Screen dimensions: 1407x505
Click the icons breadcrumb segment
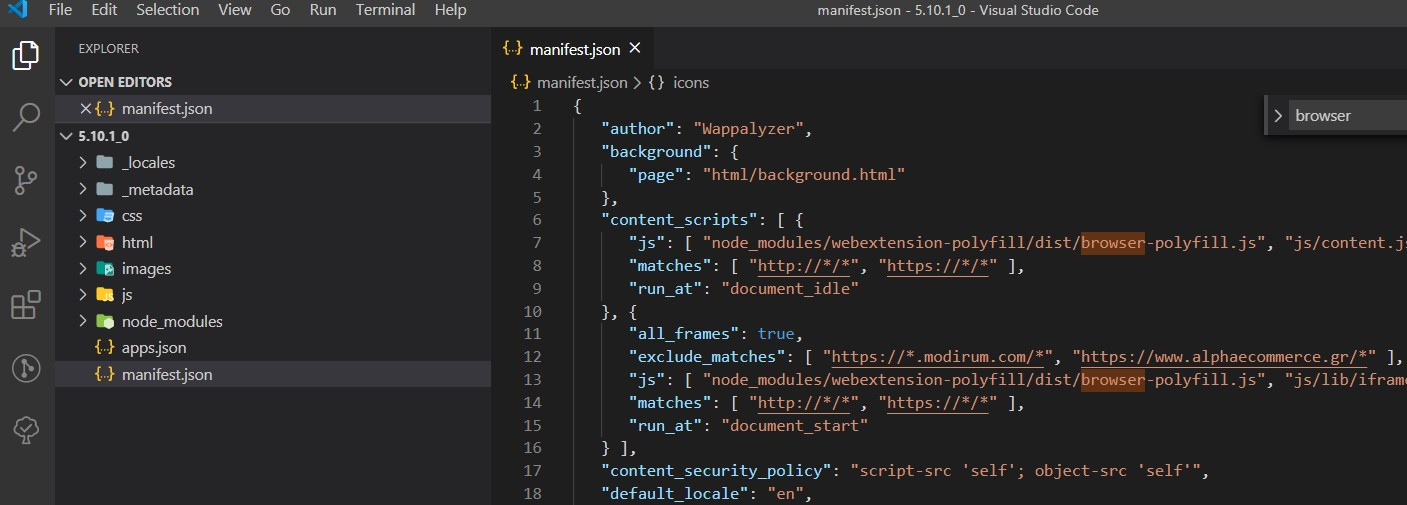(691, 83)
